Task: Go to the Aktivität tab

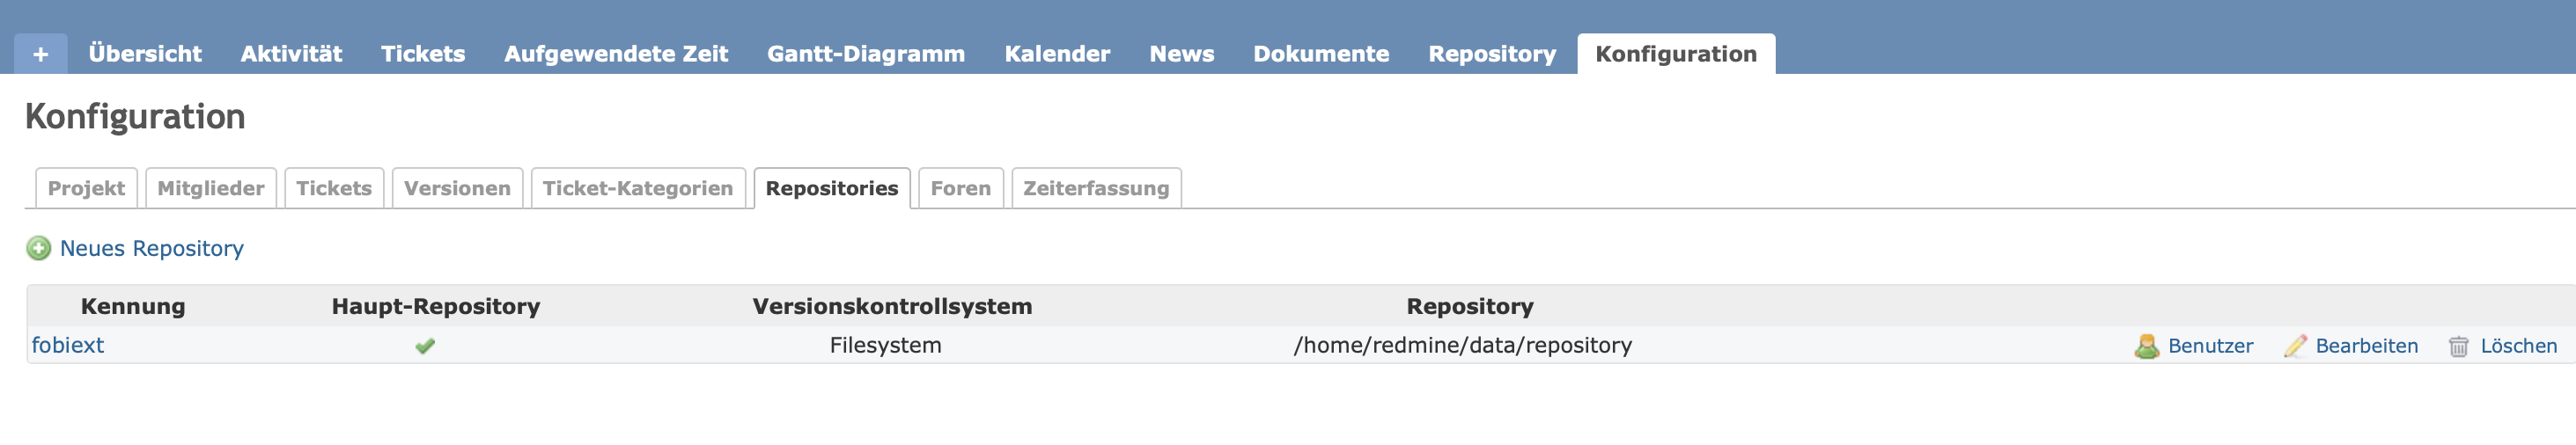Action: coord(291,54)
